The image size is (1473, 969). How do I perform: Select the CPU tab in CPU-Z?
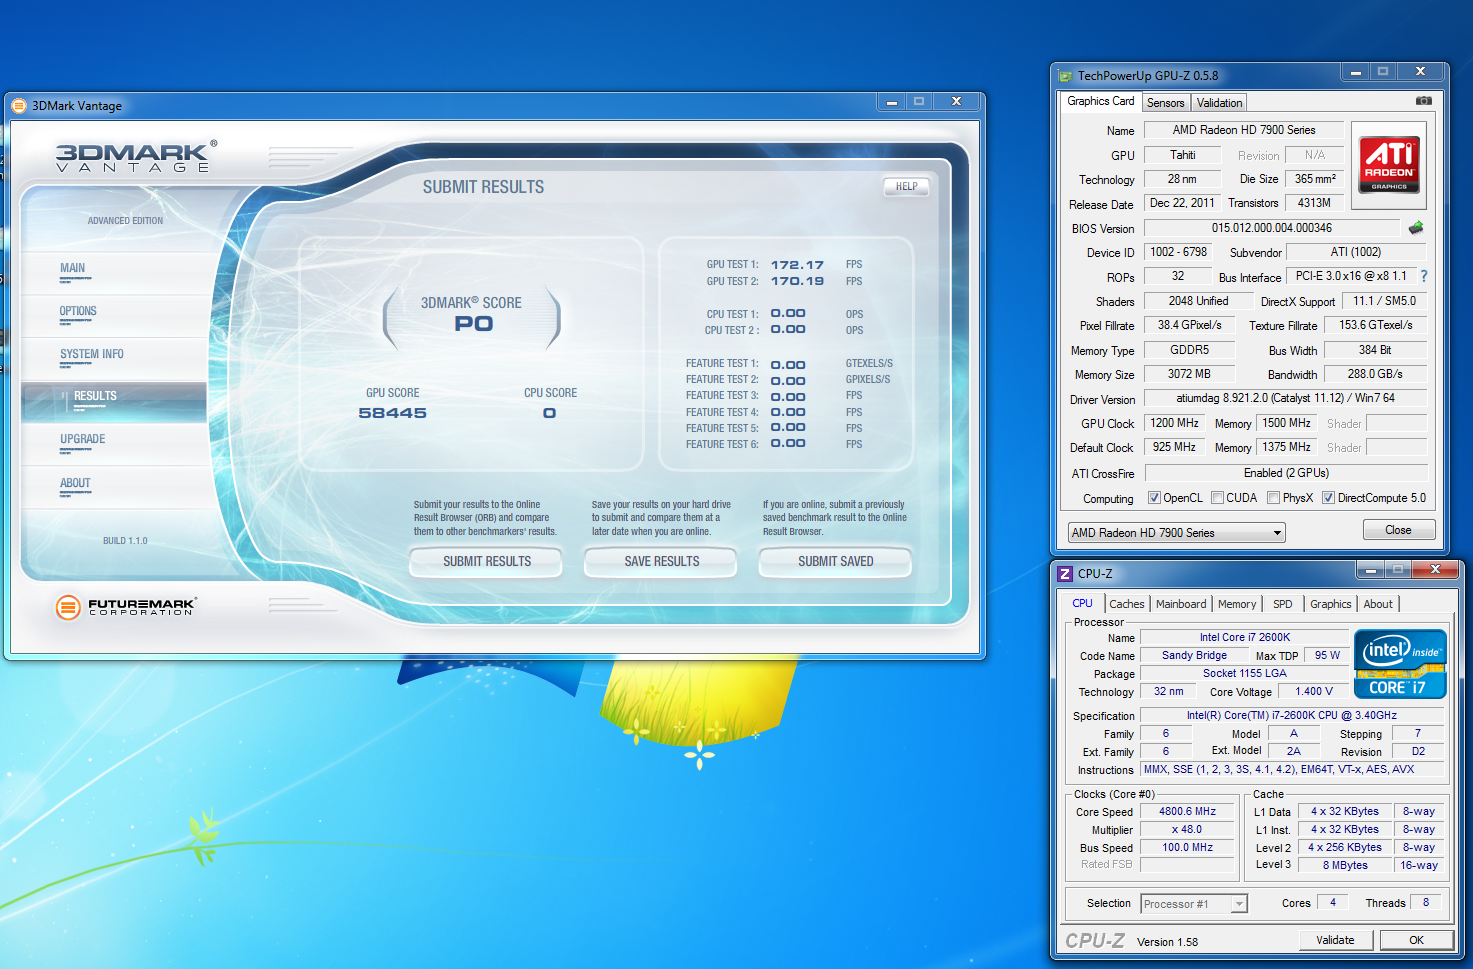click(1082, 603)
